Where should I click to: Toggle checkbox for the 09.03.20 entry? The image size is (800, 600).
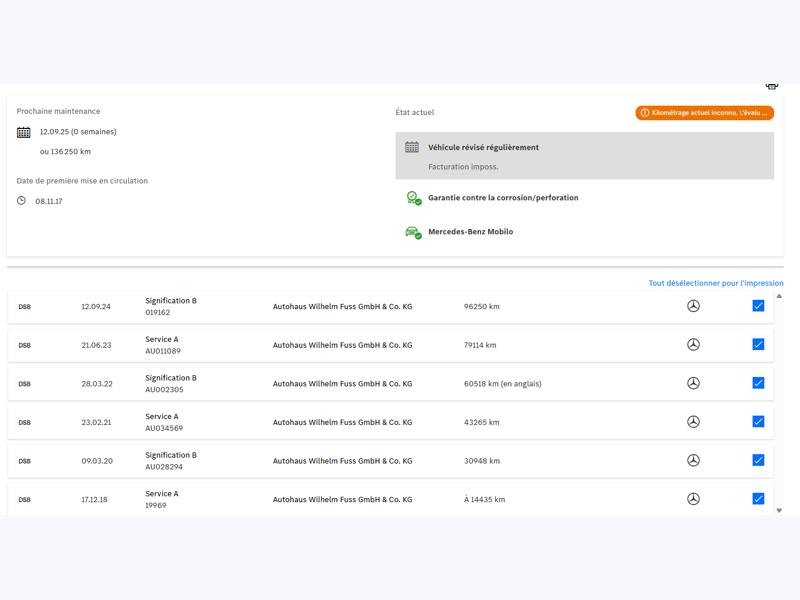click(x=758, y=460)
